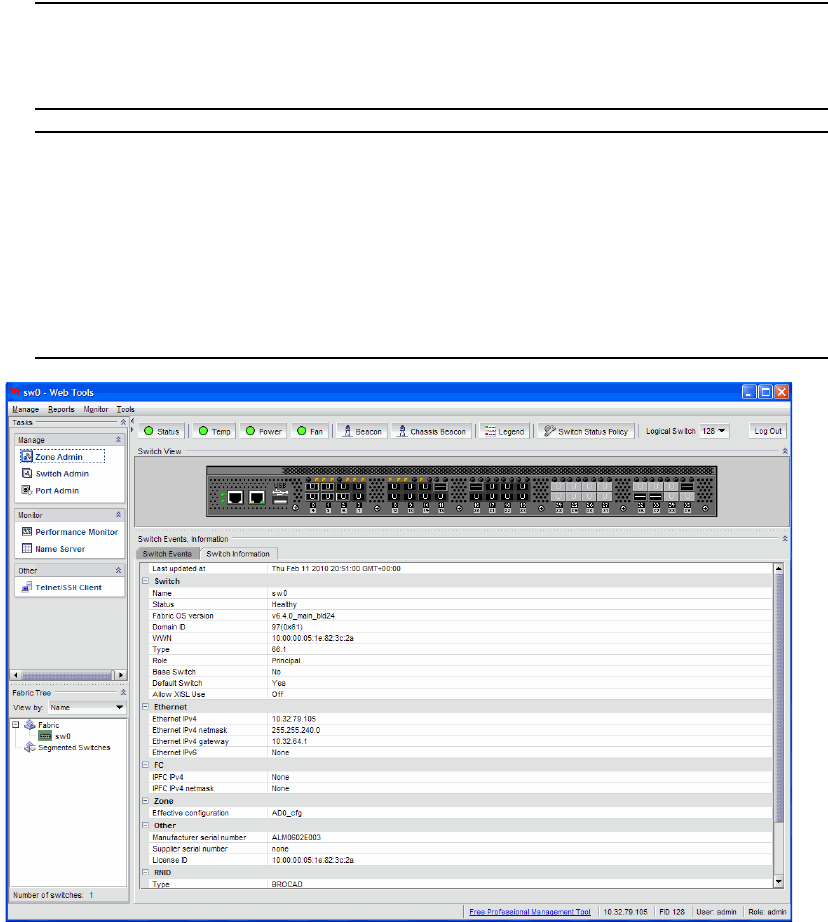This screenshot has width=828, height=922.
Task: Hide the left Tasks pane arrow
Action: [x=132, y=421]
